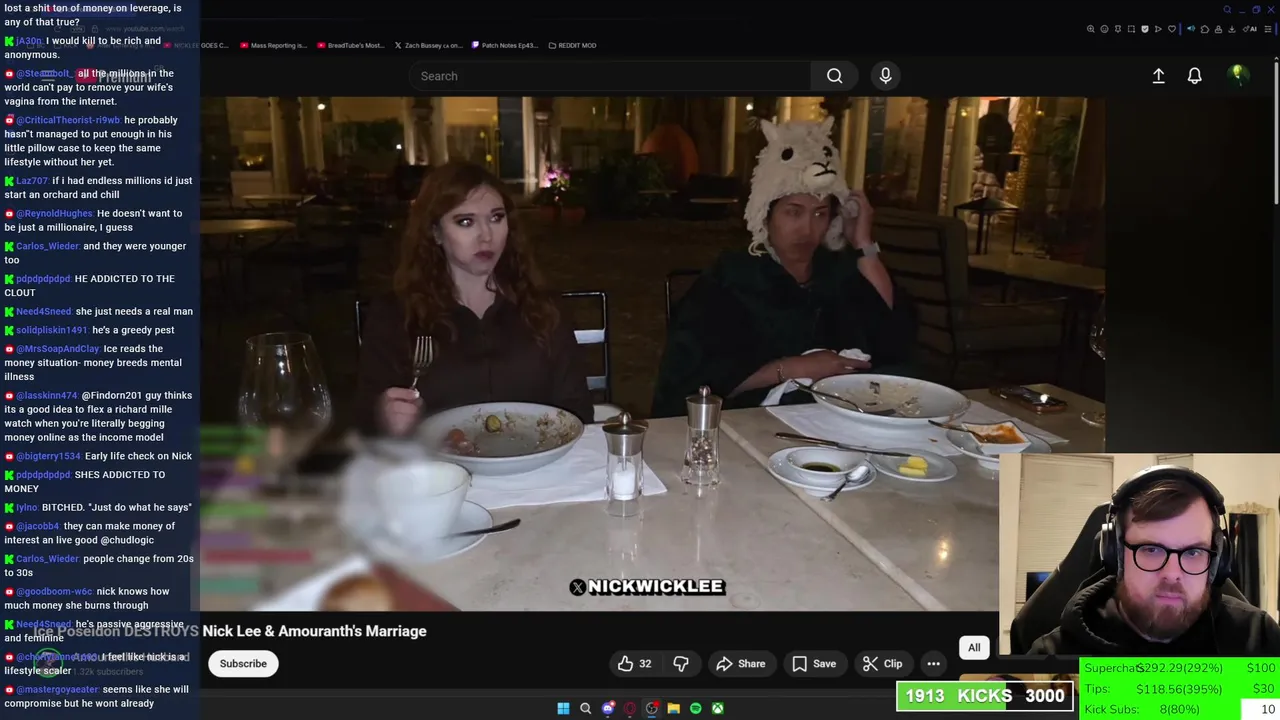Click chat username @goodboom-w6c
This screenshot has width=1280, height=720.
pyautogui.click(x=54, y=591)
